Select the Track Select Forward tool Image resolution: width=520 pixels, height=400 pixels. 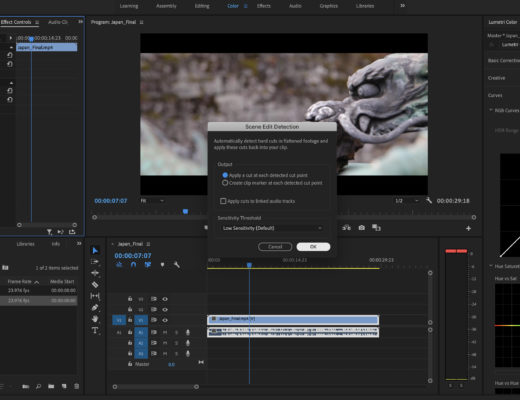95,262
